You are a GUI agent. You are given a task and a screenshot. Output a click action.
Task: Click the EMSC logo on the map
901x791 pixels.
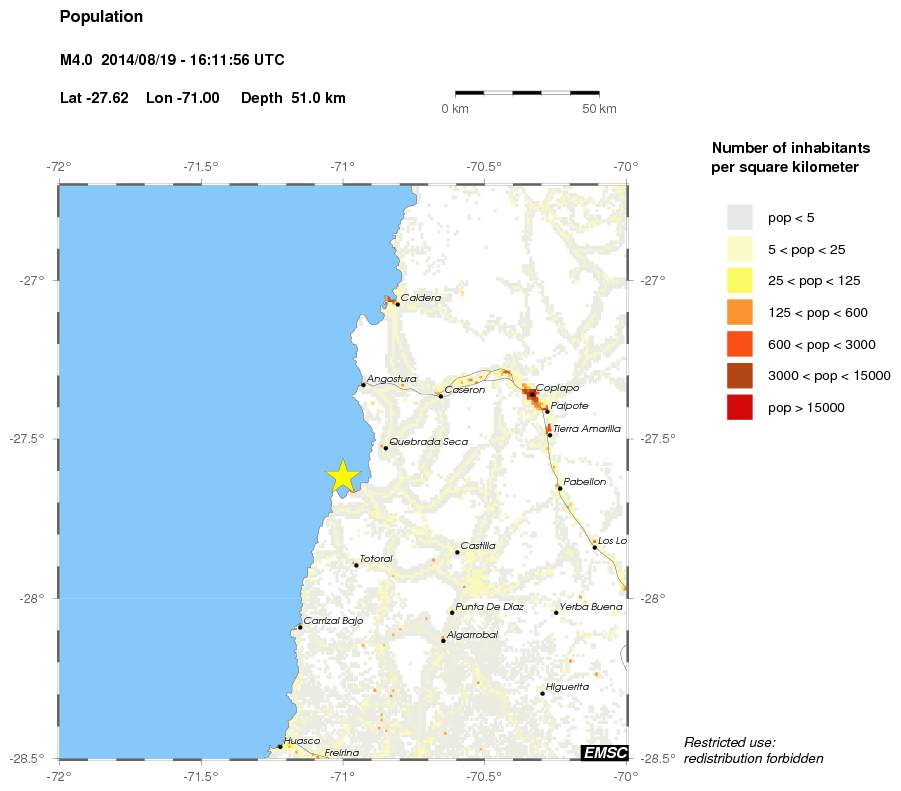[x=604, y=752]
